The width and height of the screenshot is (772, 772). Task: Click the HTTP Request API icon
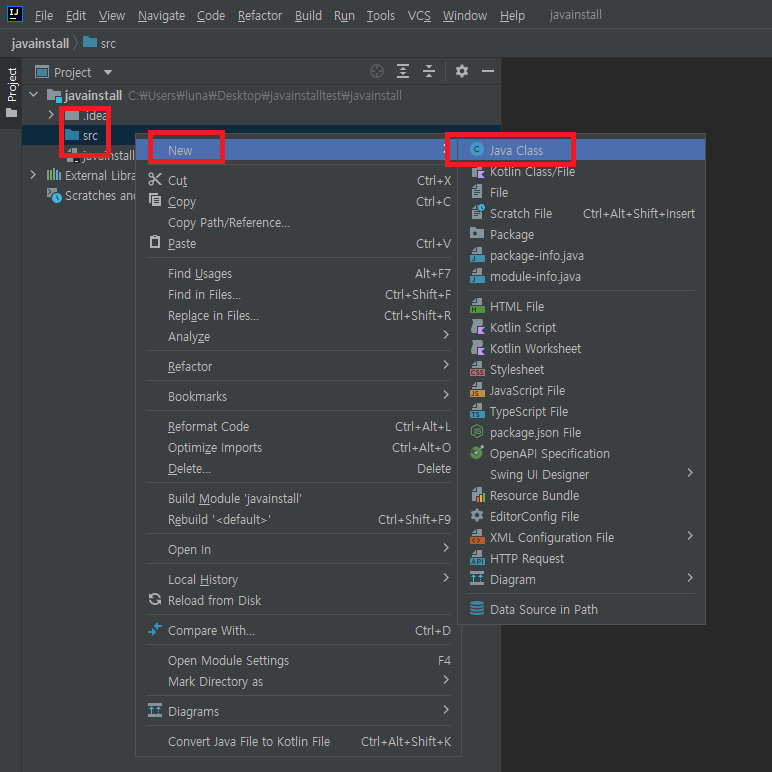477,558
